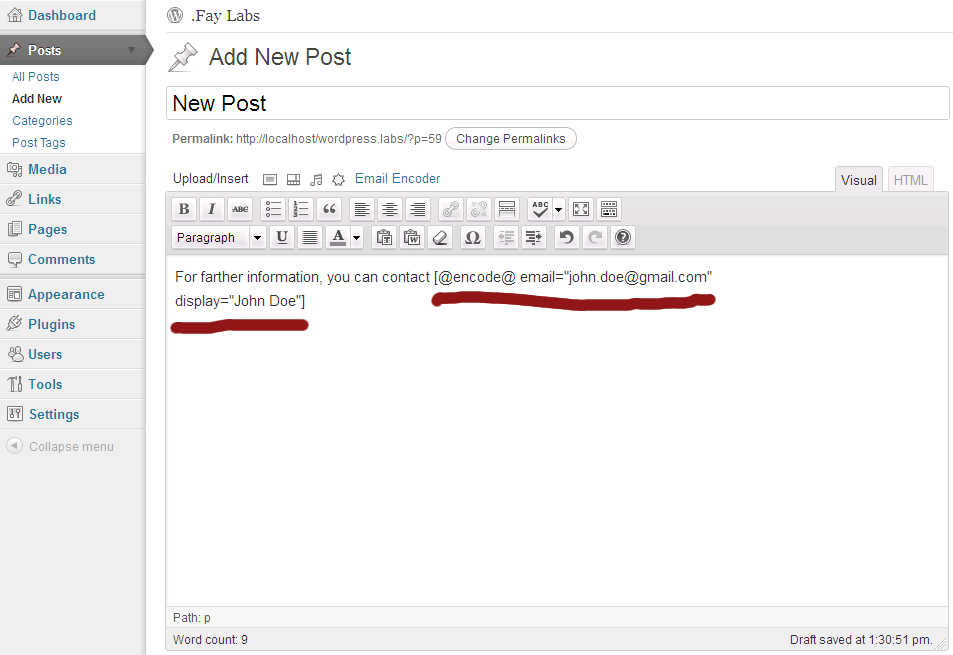
Task: Click the Add Video upload icon
Action: pos(294,179)
